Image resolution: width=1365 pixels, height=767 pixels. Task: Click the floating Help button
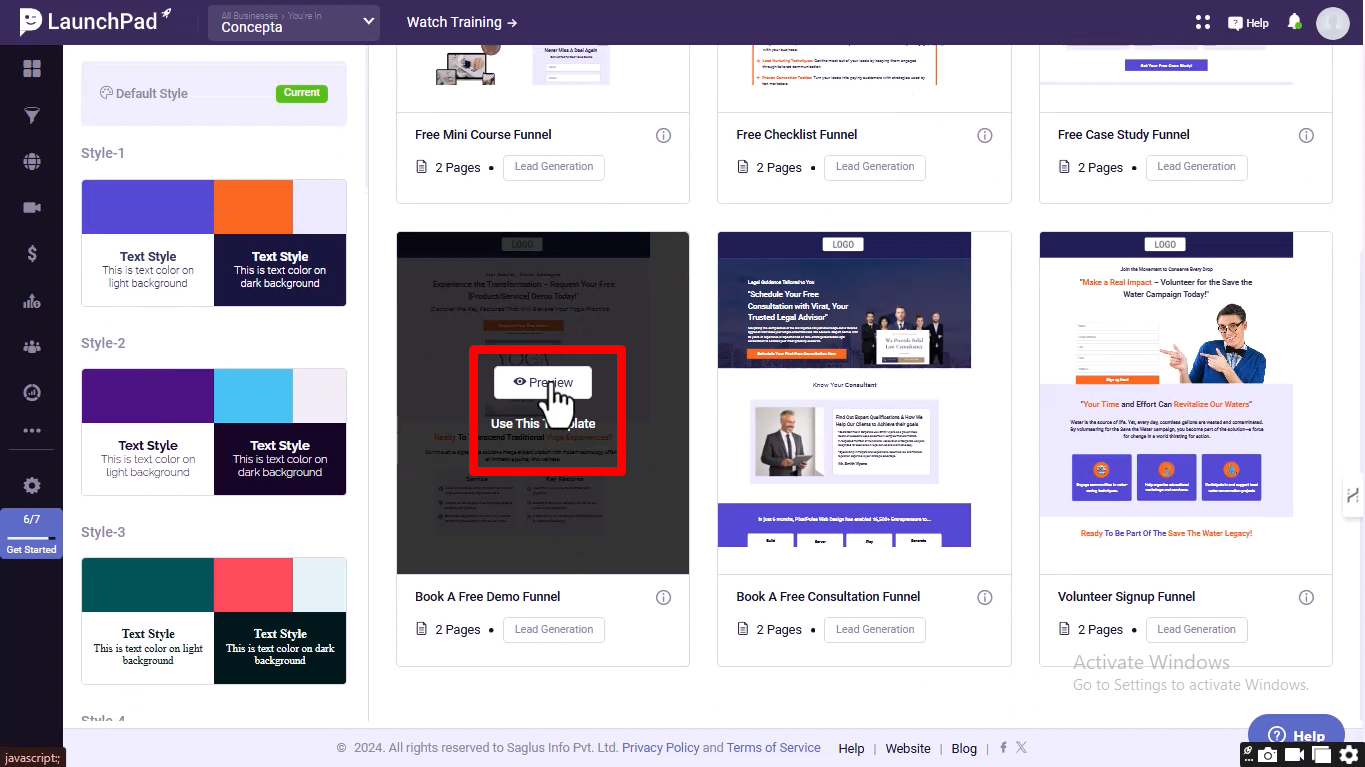click(1295, 734)
